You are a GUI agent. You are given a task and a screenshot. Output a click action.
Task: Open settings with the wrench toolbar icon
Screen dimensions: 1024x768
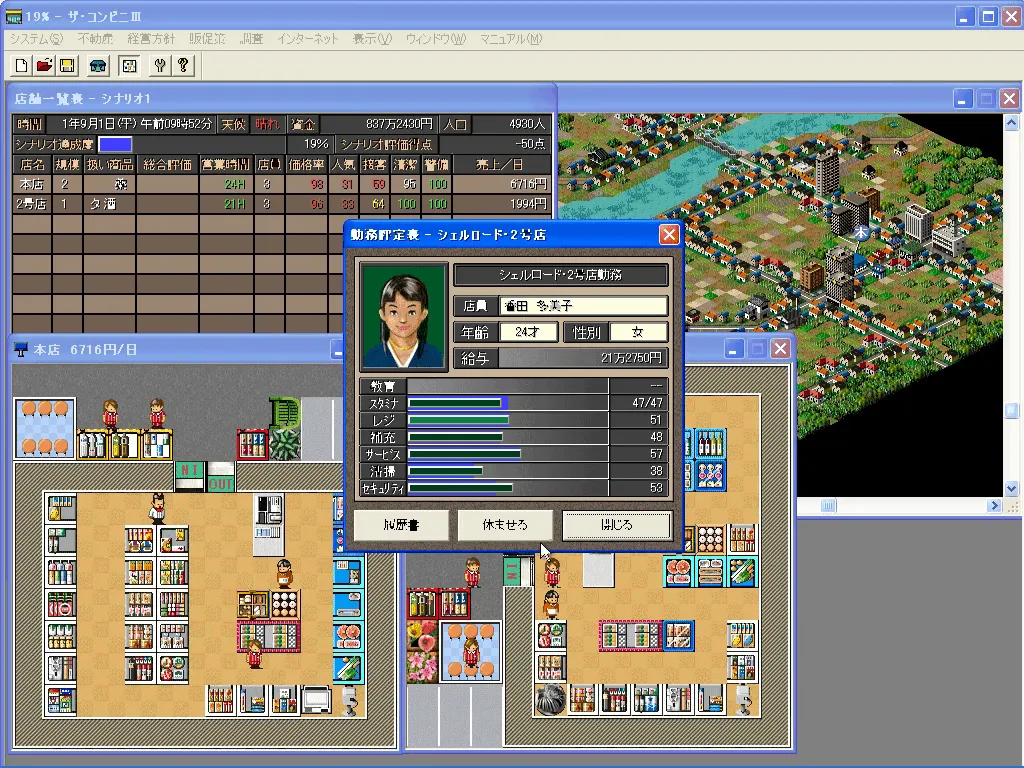159,62
